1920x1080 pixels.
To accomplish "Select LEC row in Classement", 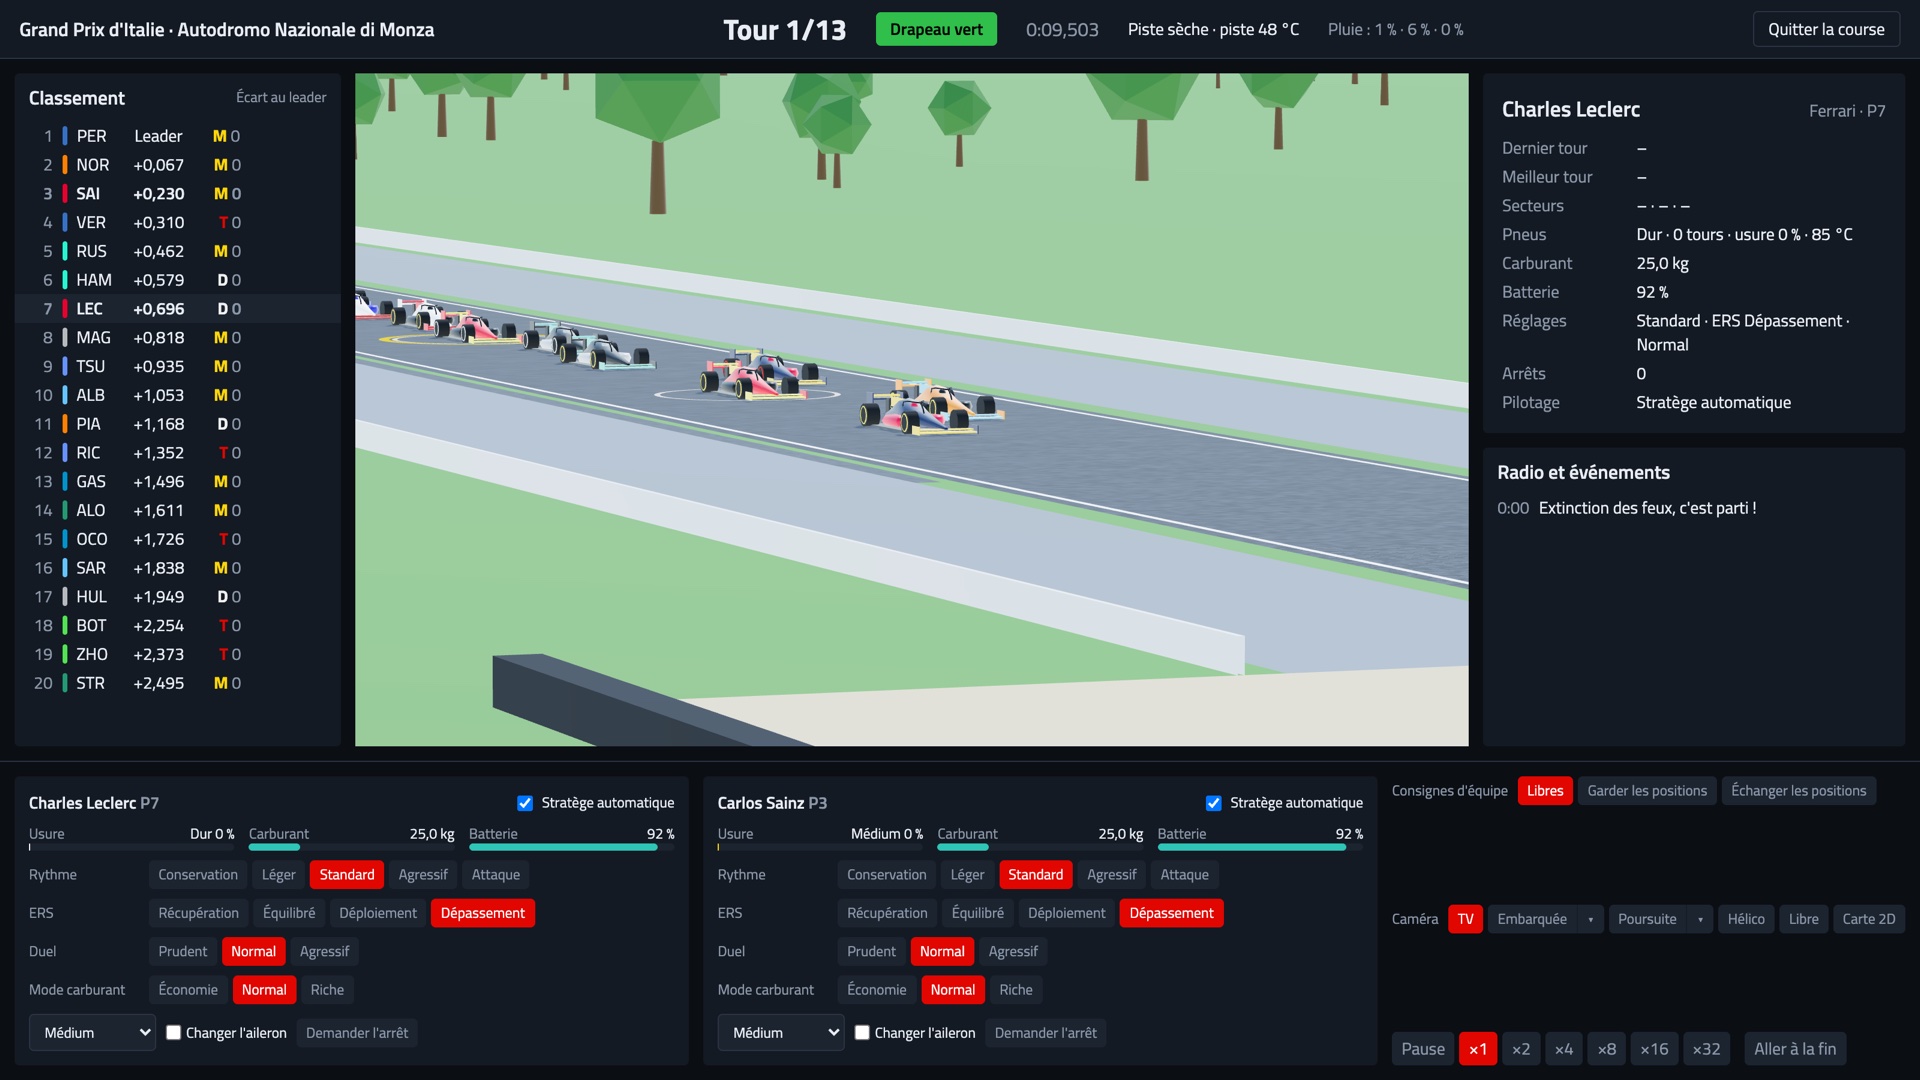I will coord(178,309).
